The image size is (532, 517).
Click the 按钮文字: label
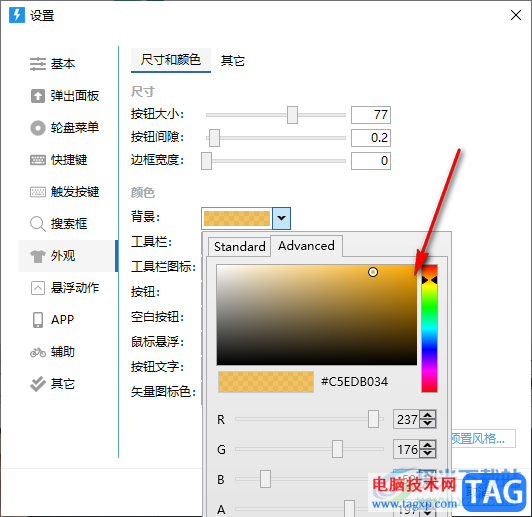(157, 367)
